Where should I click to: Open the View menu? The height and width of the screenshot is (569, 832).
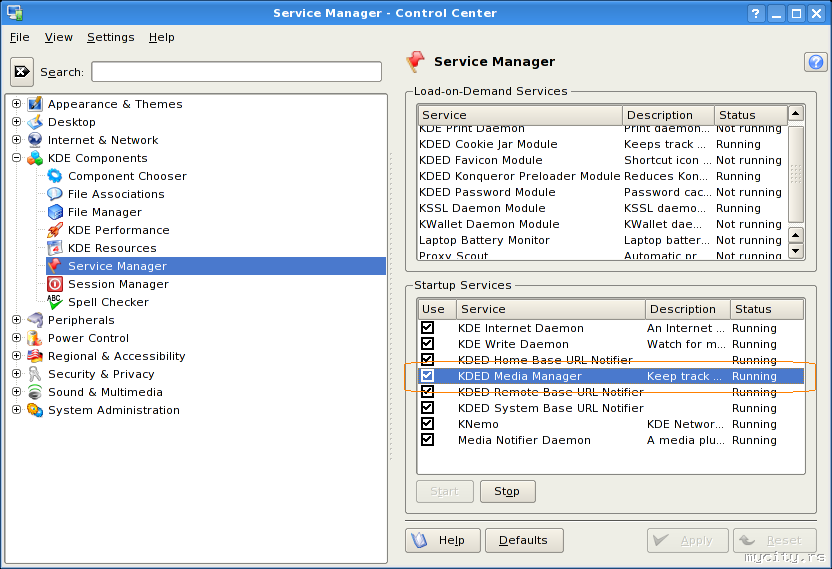click(58, 37)
